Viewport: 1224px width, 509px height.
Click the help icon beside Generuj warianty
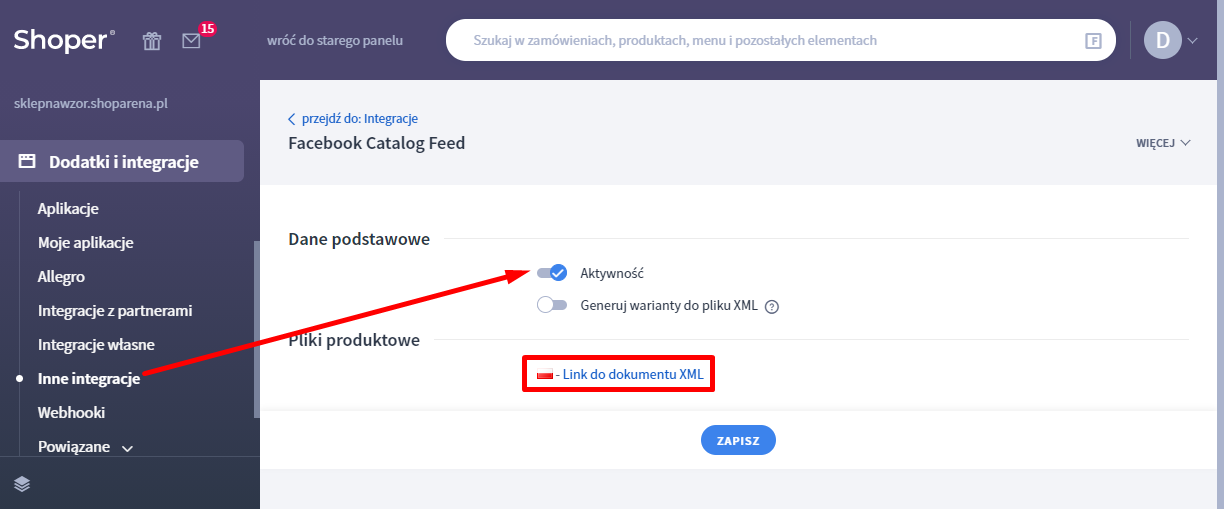(x=771, y=307)
